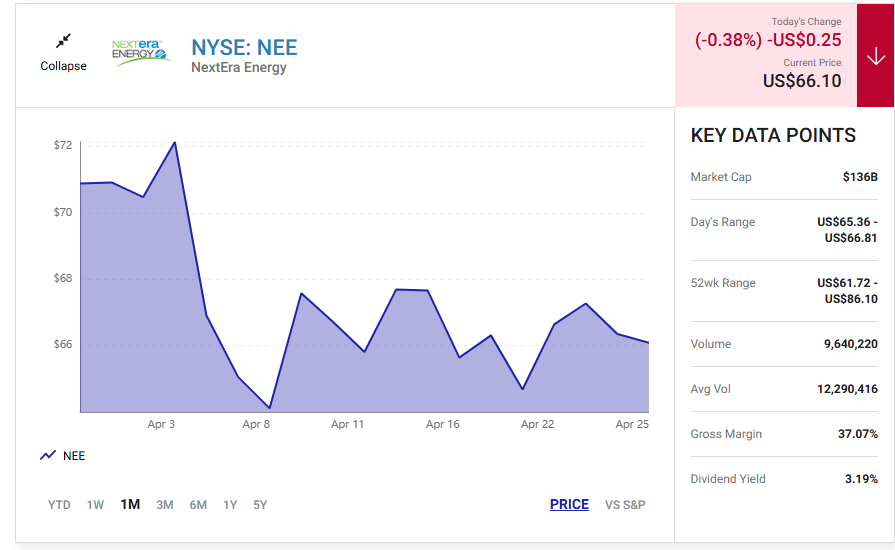Click the Apr 3 axis label

161,424
